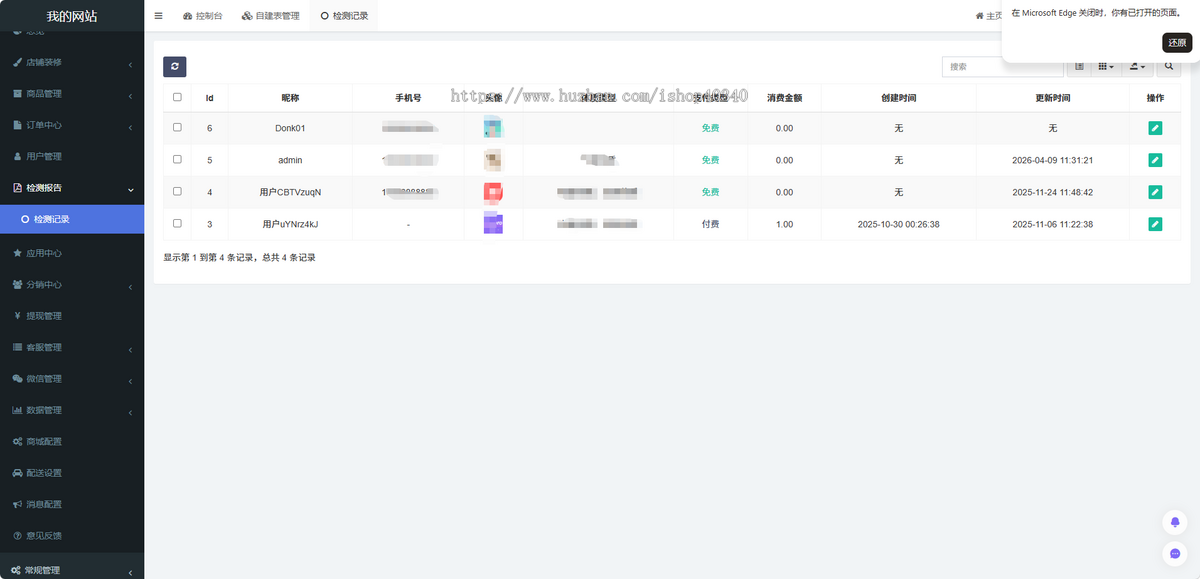Click the 手机号 column header
This screenshot has height=579, width=1200.
click(408, 98)
